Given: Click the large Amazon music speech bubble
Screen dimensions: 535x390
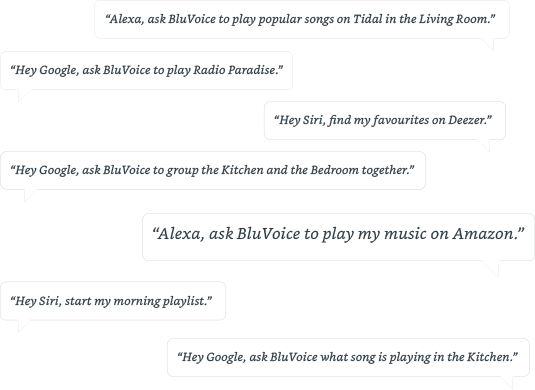Looking at the screenshot, I should (x=338, y=237).
